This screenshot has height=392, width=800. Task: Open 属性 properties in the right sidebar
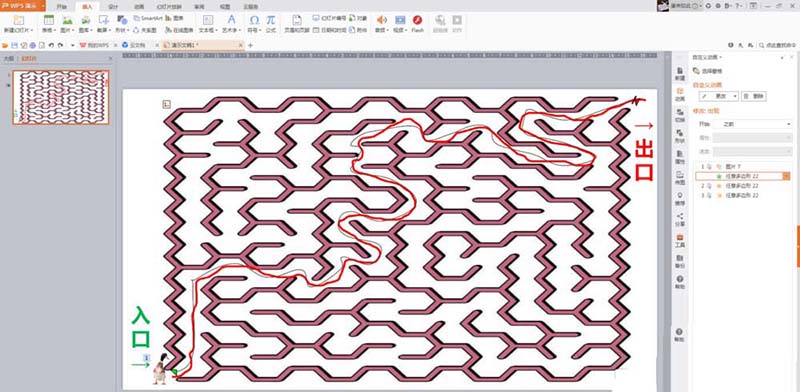point(680,157)
